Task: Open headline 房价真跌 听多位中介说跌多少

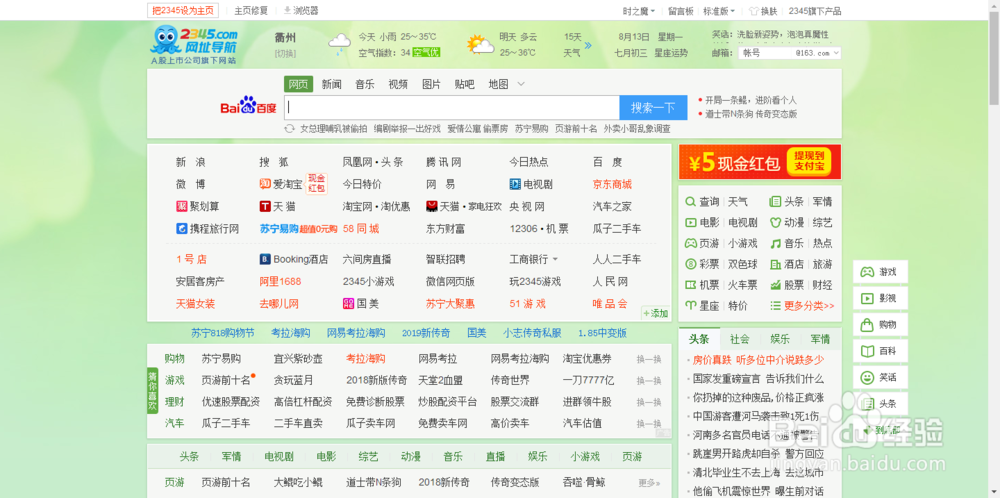Action: click(758, 360)
